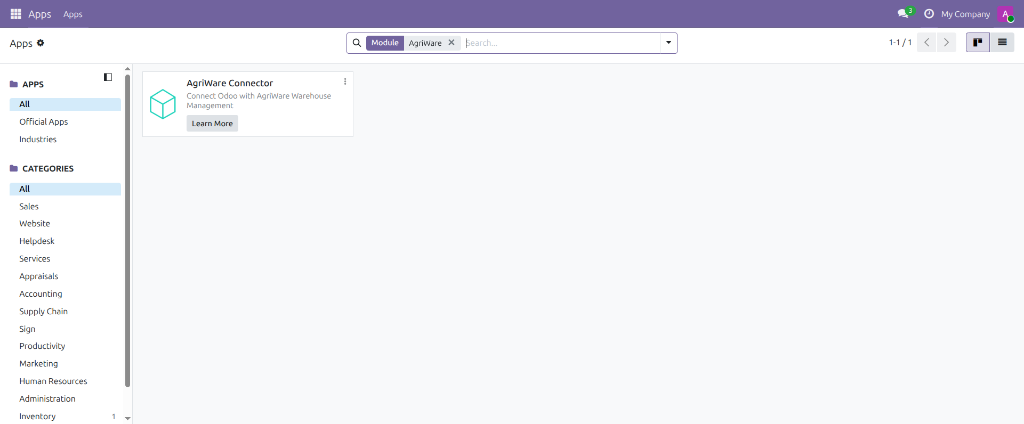
Task: Filter by Inventory category
Action: [65, 416]
